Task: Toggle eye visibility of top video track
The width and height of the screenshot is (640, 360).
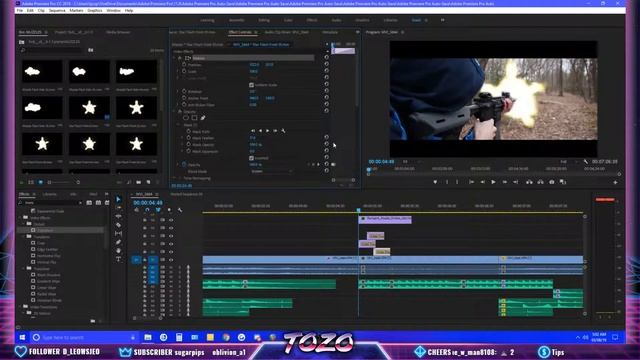Action: 171,220
